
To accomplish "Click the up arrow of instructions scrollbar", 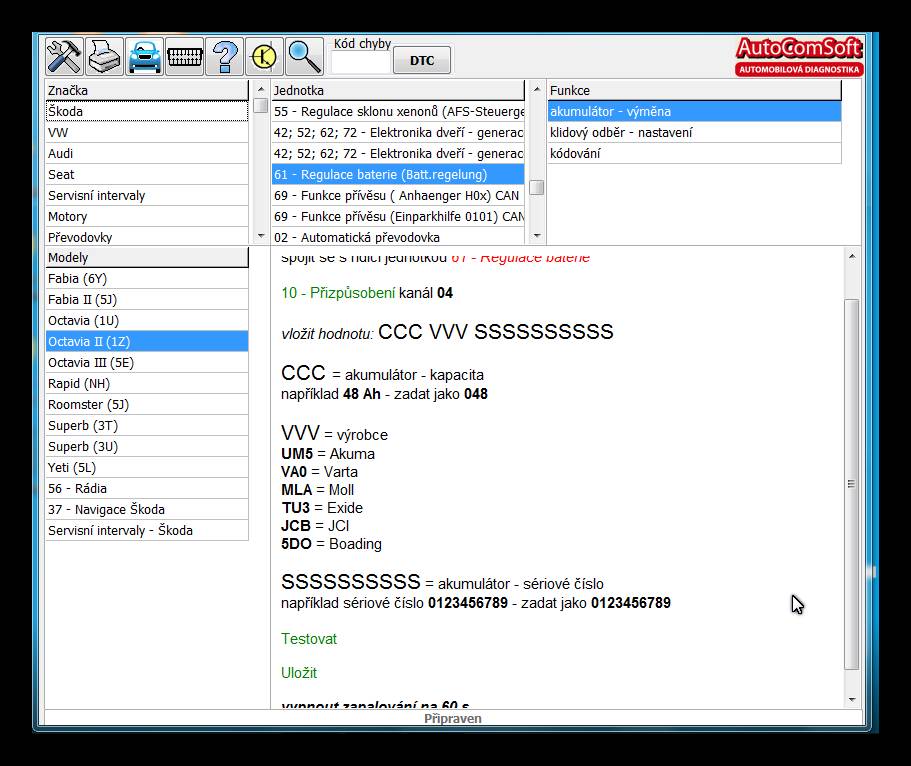I will point(852,256).
